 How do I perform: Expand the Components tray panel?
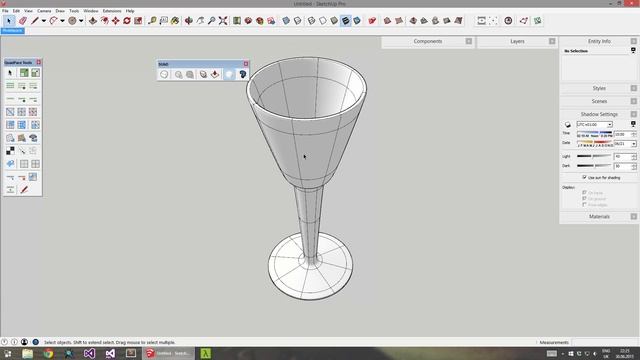[469, 41]
